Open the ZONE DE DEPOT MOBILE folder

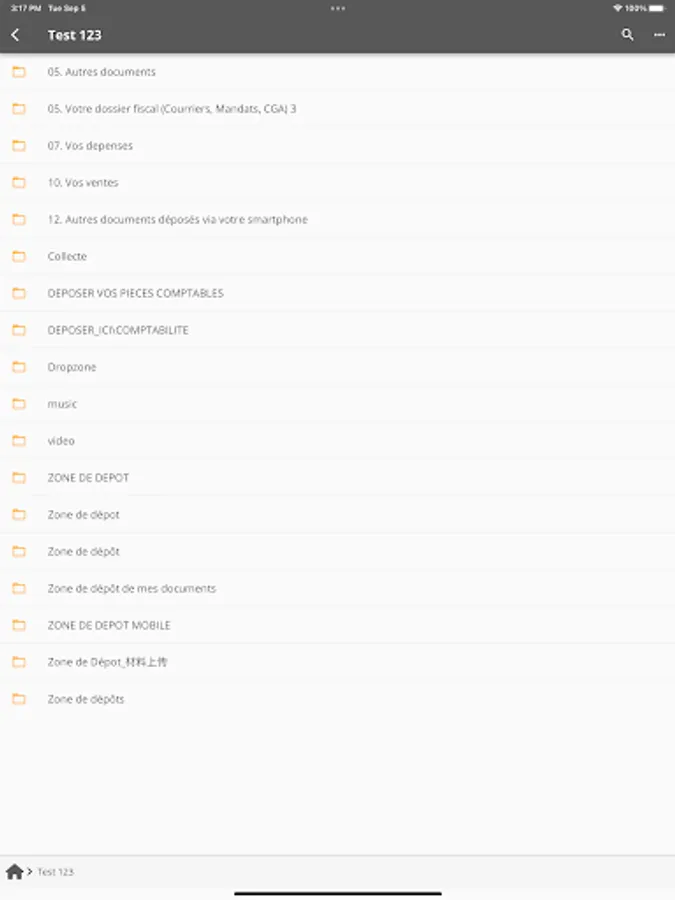(x=338, y=625)
